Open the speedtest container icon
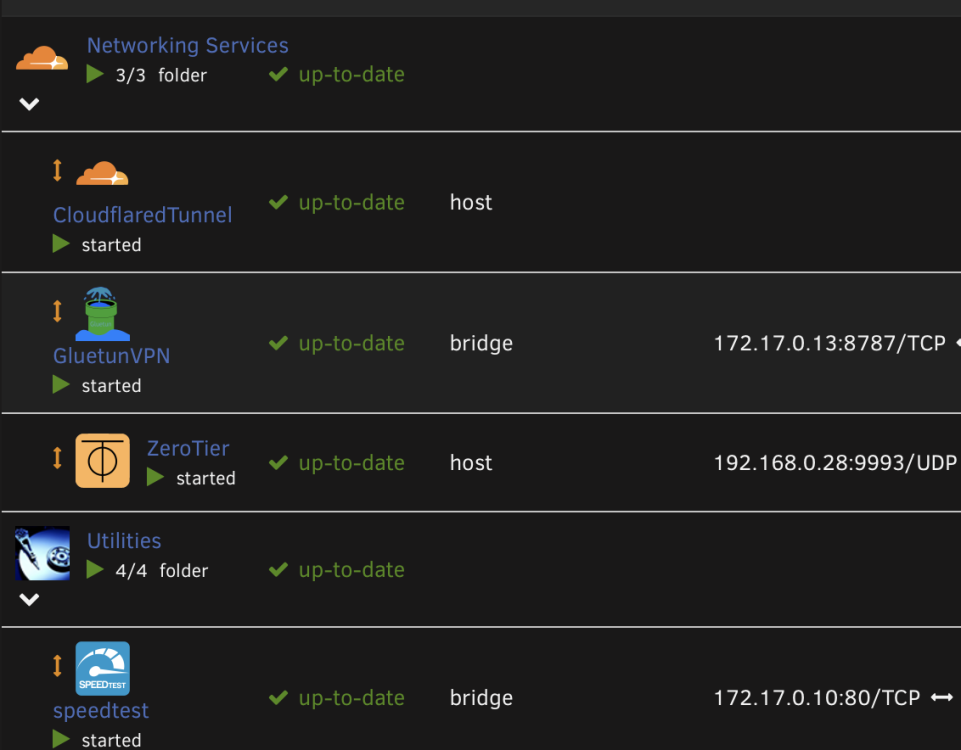This screenshot has width=961, height=750. [x=102, y=669]
